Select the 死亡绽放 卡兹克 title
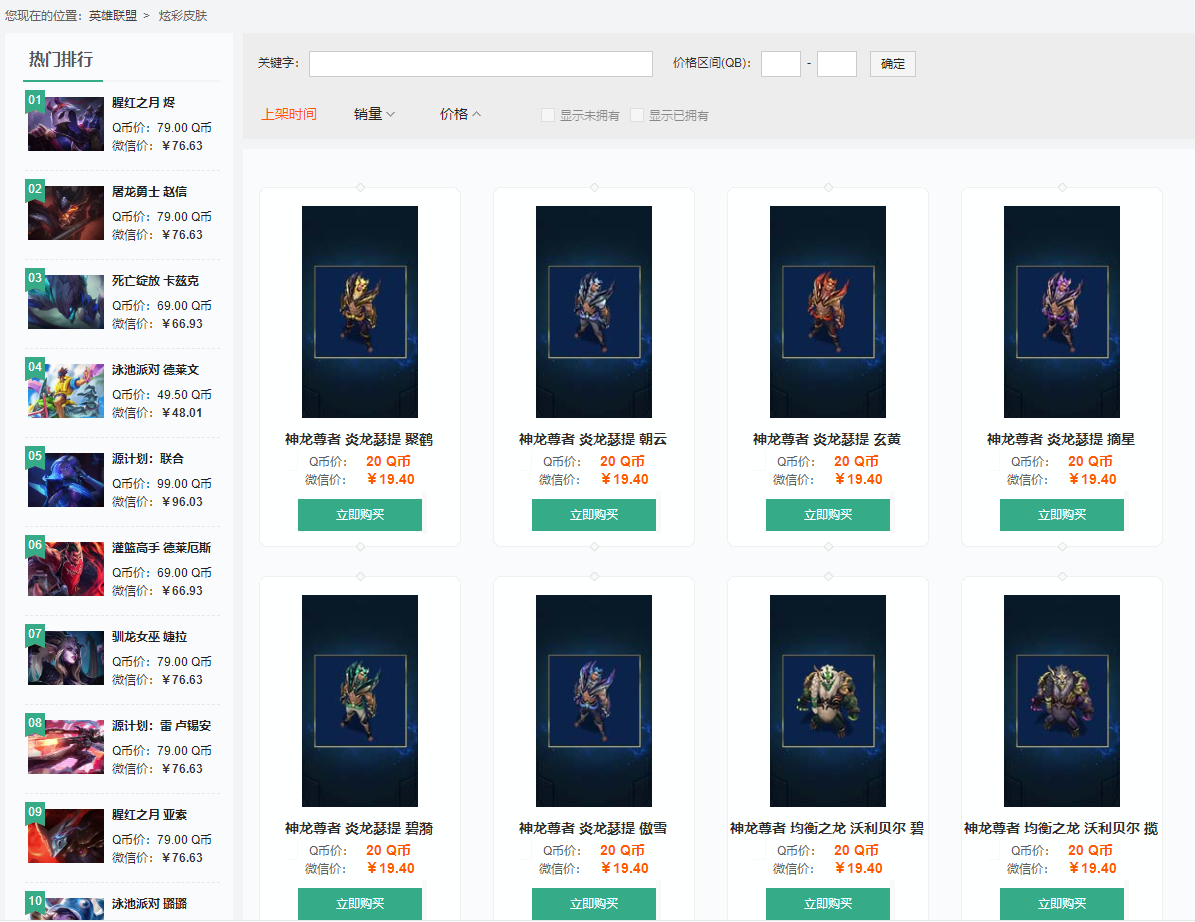1195x922 pixels. click(x=155, y=281)
